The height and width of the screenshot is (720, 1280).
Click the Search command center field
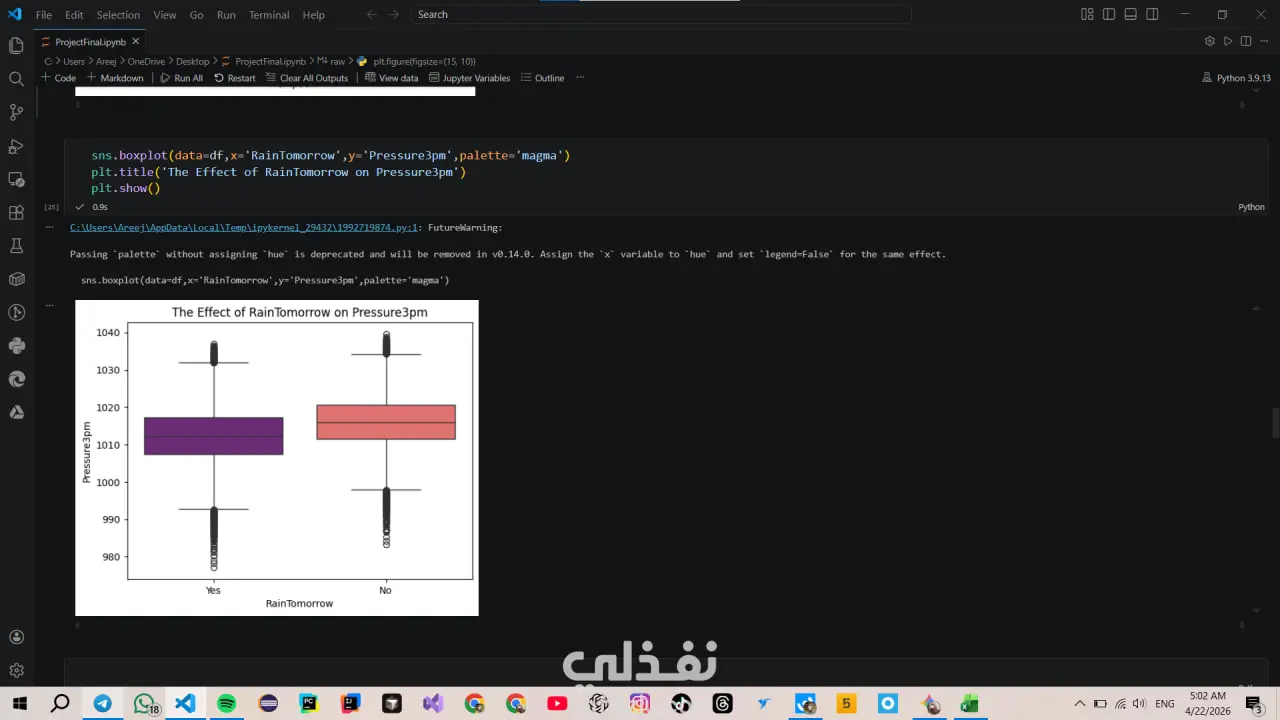click(x=662, y=14)
